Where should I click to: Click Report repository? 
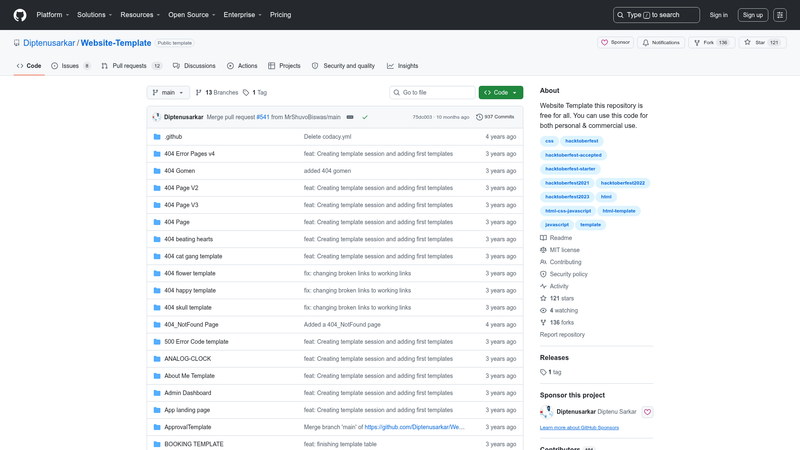point(562,335)
